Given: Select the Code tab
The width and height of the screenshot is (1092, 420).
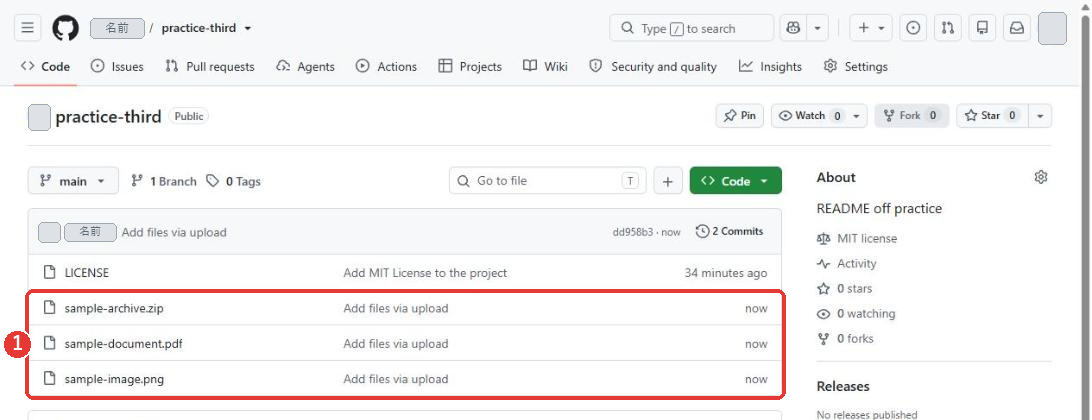Looking at the screenshot, I should [x=45, y=66].
